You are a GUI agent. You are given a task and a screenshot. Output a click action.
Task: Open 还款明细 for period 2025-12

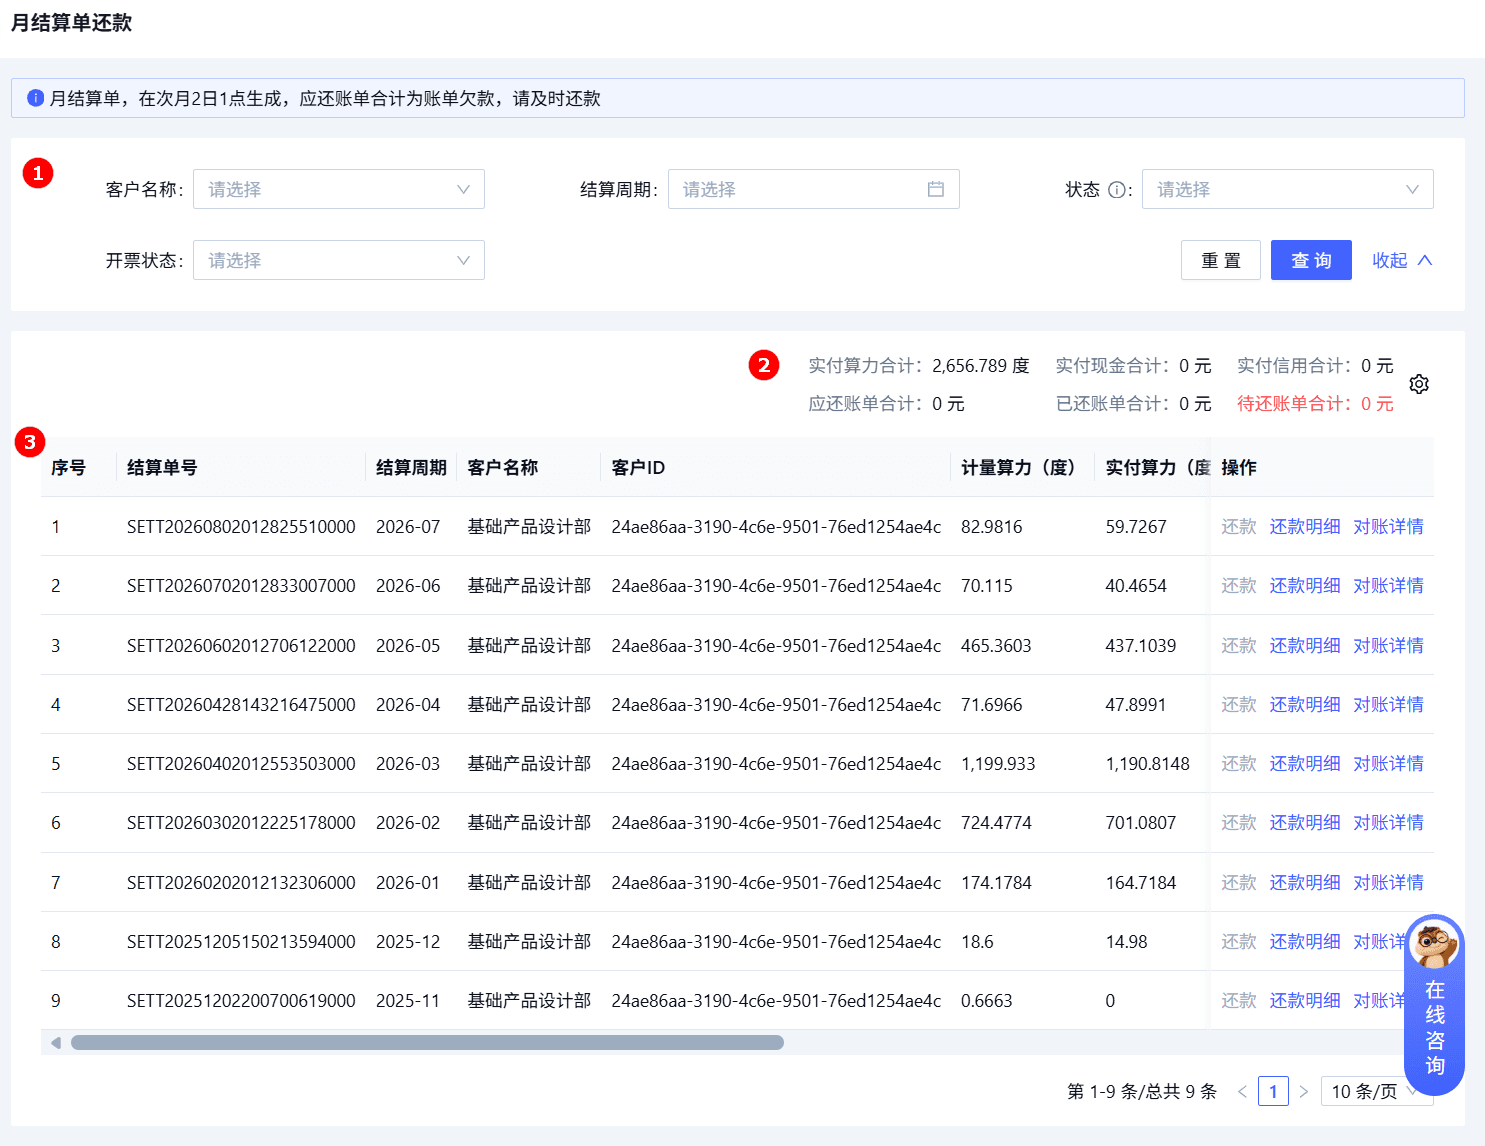[x=1305, y=942]
